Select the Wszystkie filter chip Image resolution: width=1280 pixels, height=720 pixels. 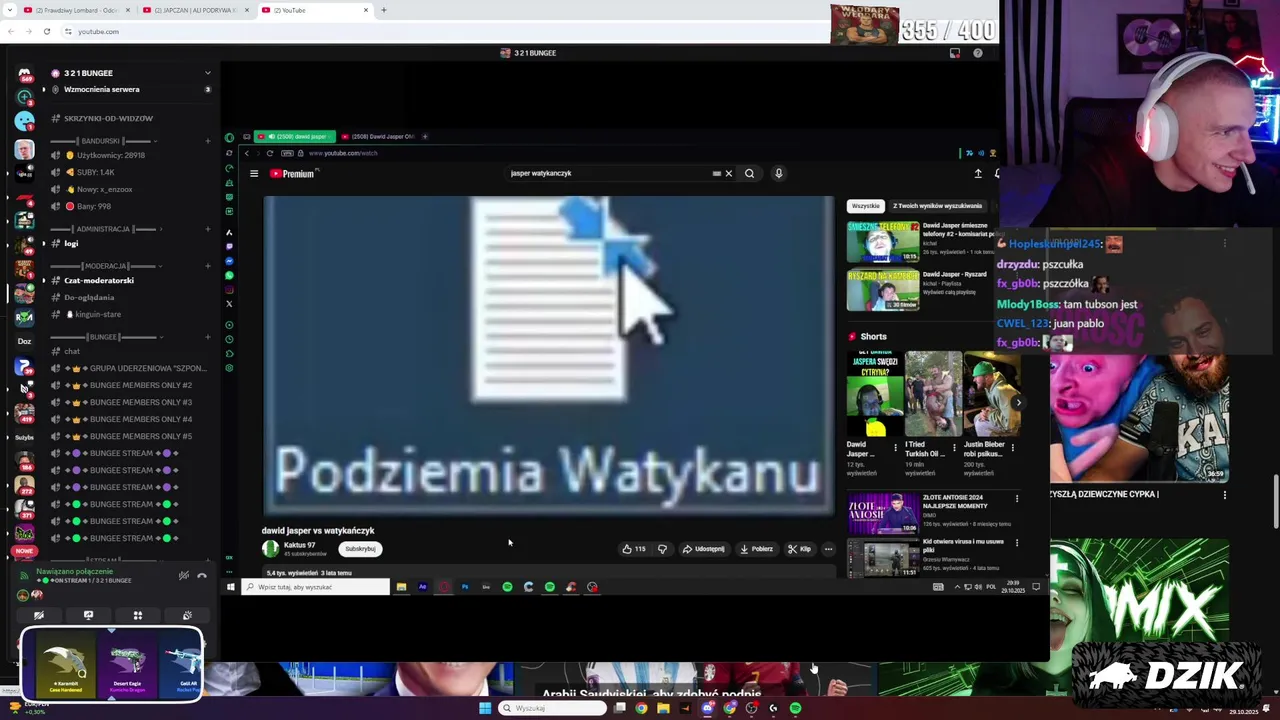pos(866,206)
